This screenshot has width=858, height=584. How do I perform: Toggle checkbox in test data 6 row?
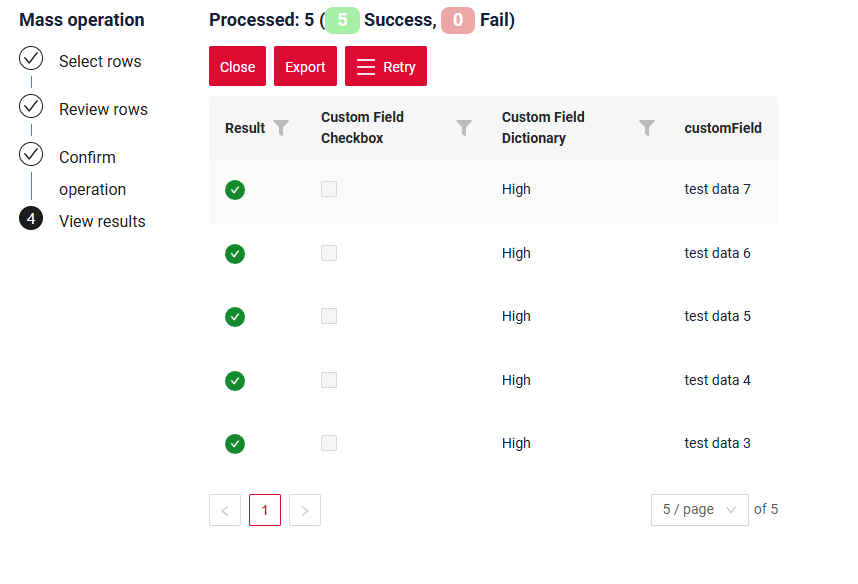(329, 253)
